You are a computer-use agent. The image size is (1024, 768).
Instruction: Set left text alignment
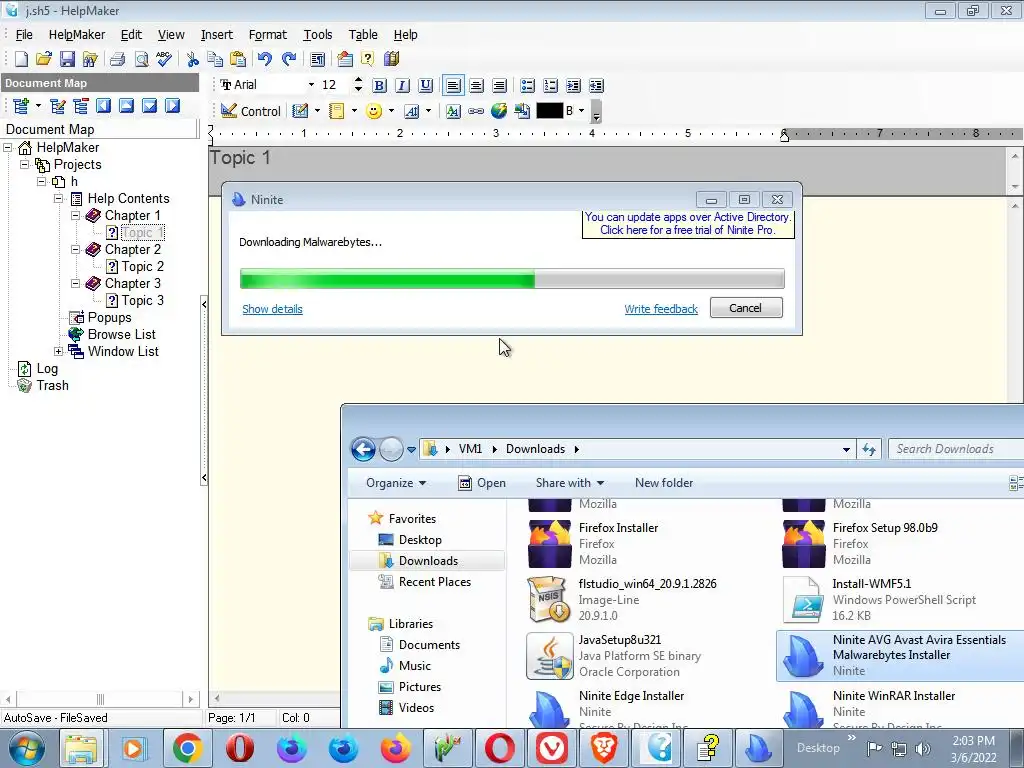453,86
